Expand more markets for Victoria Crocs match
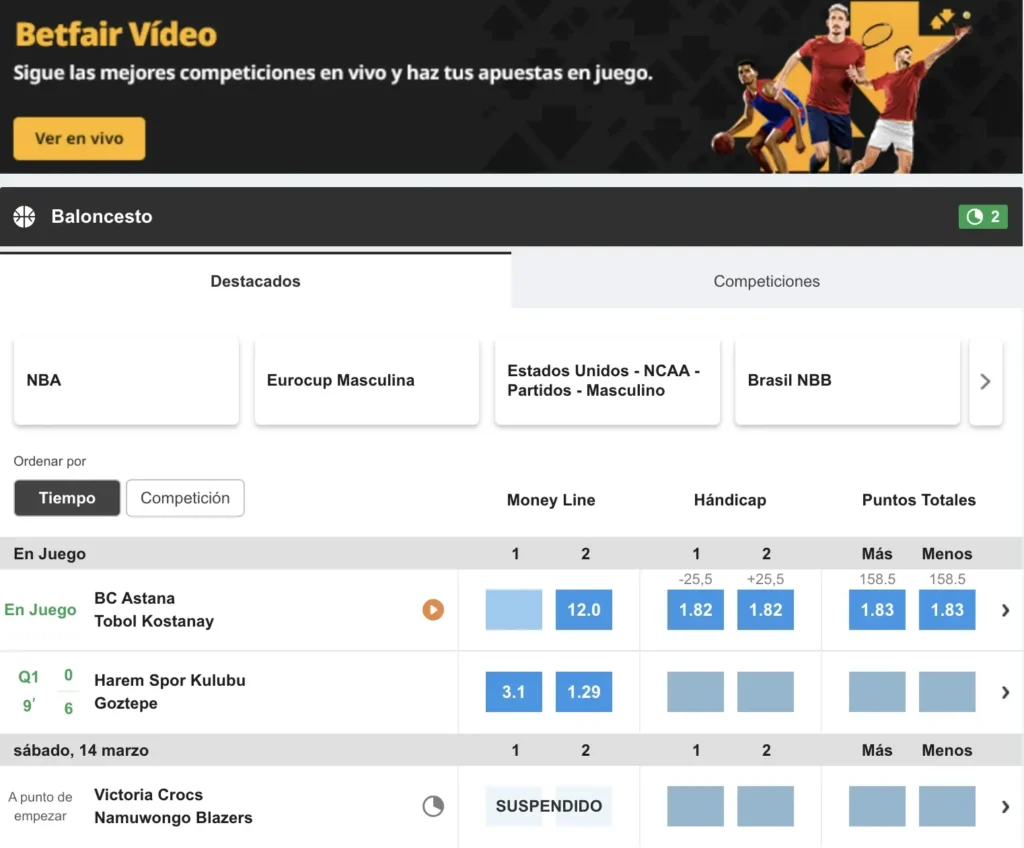This screenshot has height=848, width=1024. coord(1006,807)
